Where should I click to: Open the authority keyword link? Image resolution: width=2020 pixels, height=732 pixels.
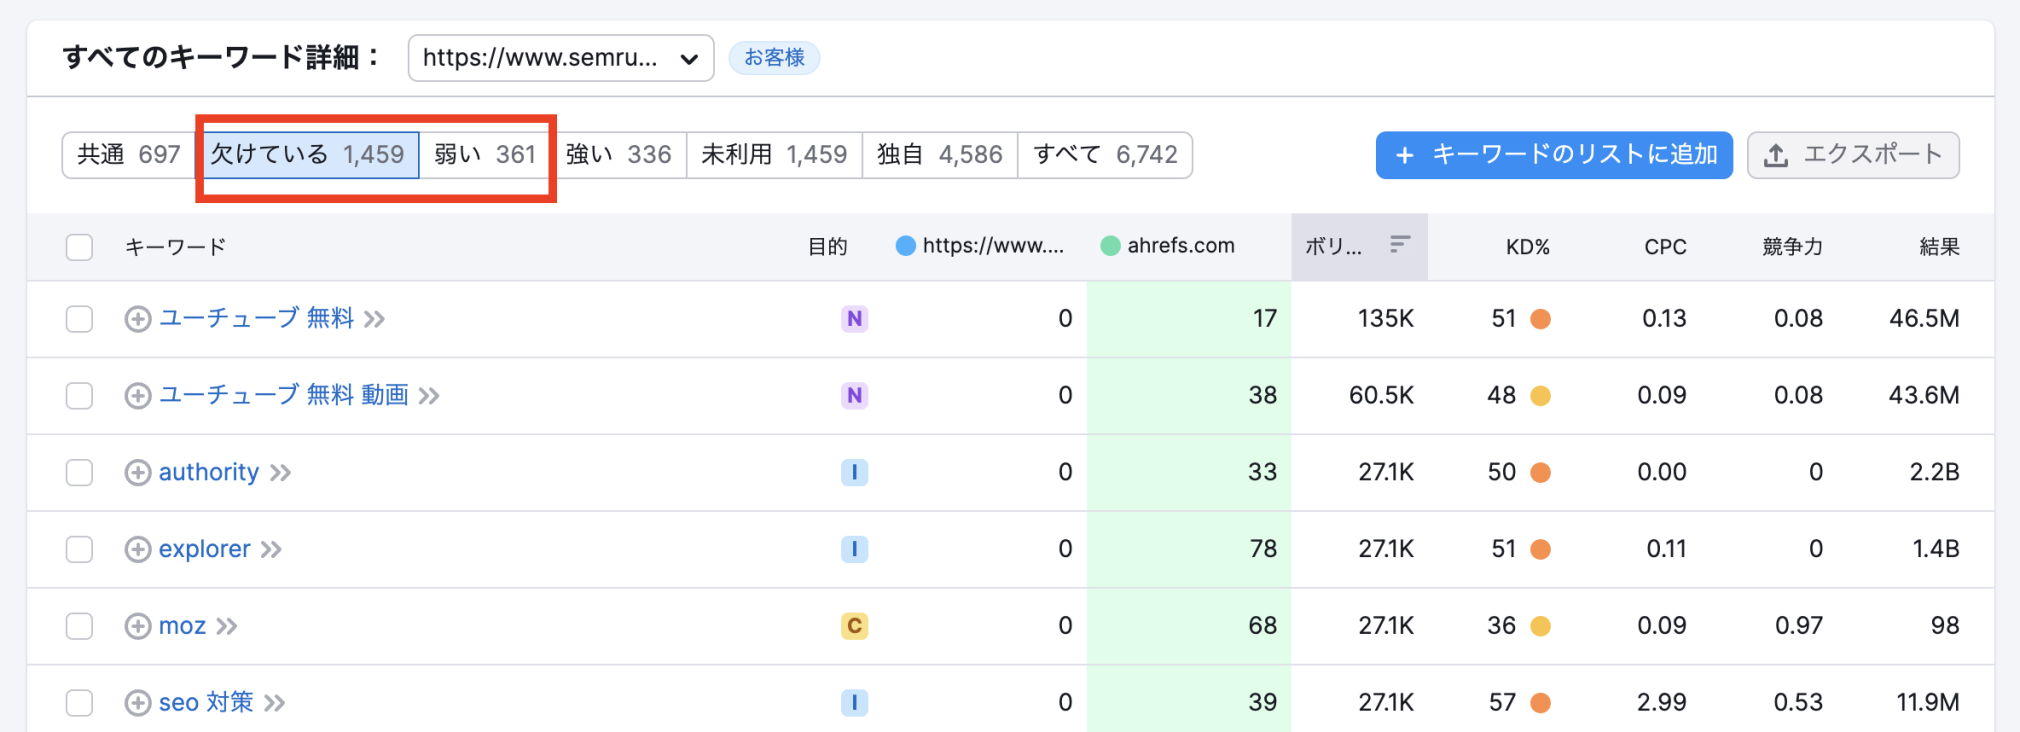pyautogui.click(x=209, y=472)
